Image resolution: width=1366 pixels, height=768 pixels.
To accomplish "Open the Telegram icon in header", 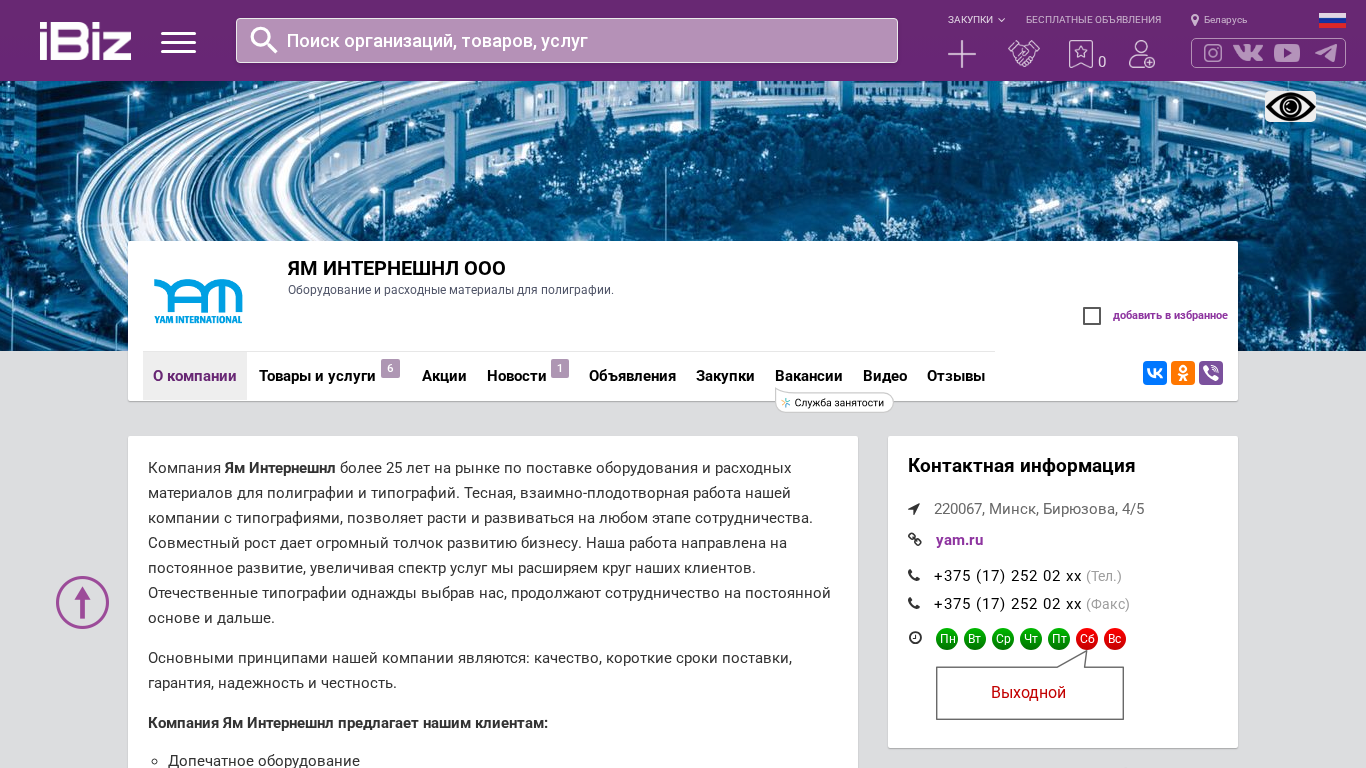I will [x=1326, y=53].
